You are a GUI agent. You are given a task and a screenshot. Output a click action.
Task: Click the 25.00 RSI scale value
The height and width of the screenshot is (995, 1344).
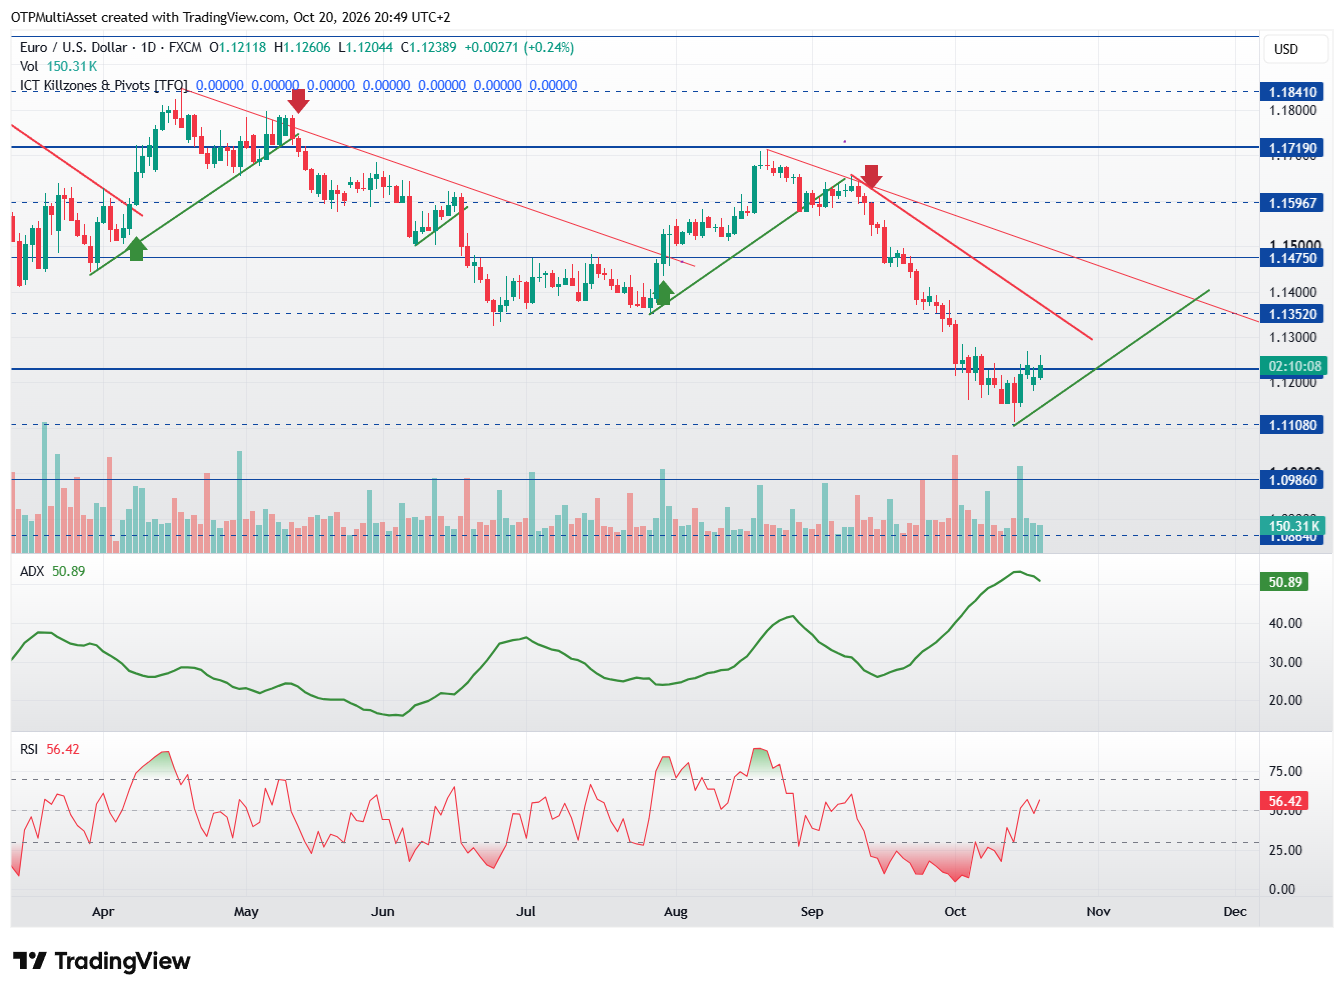point(1285,850)
